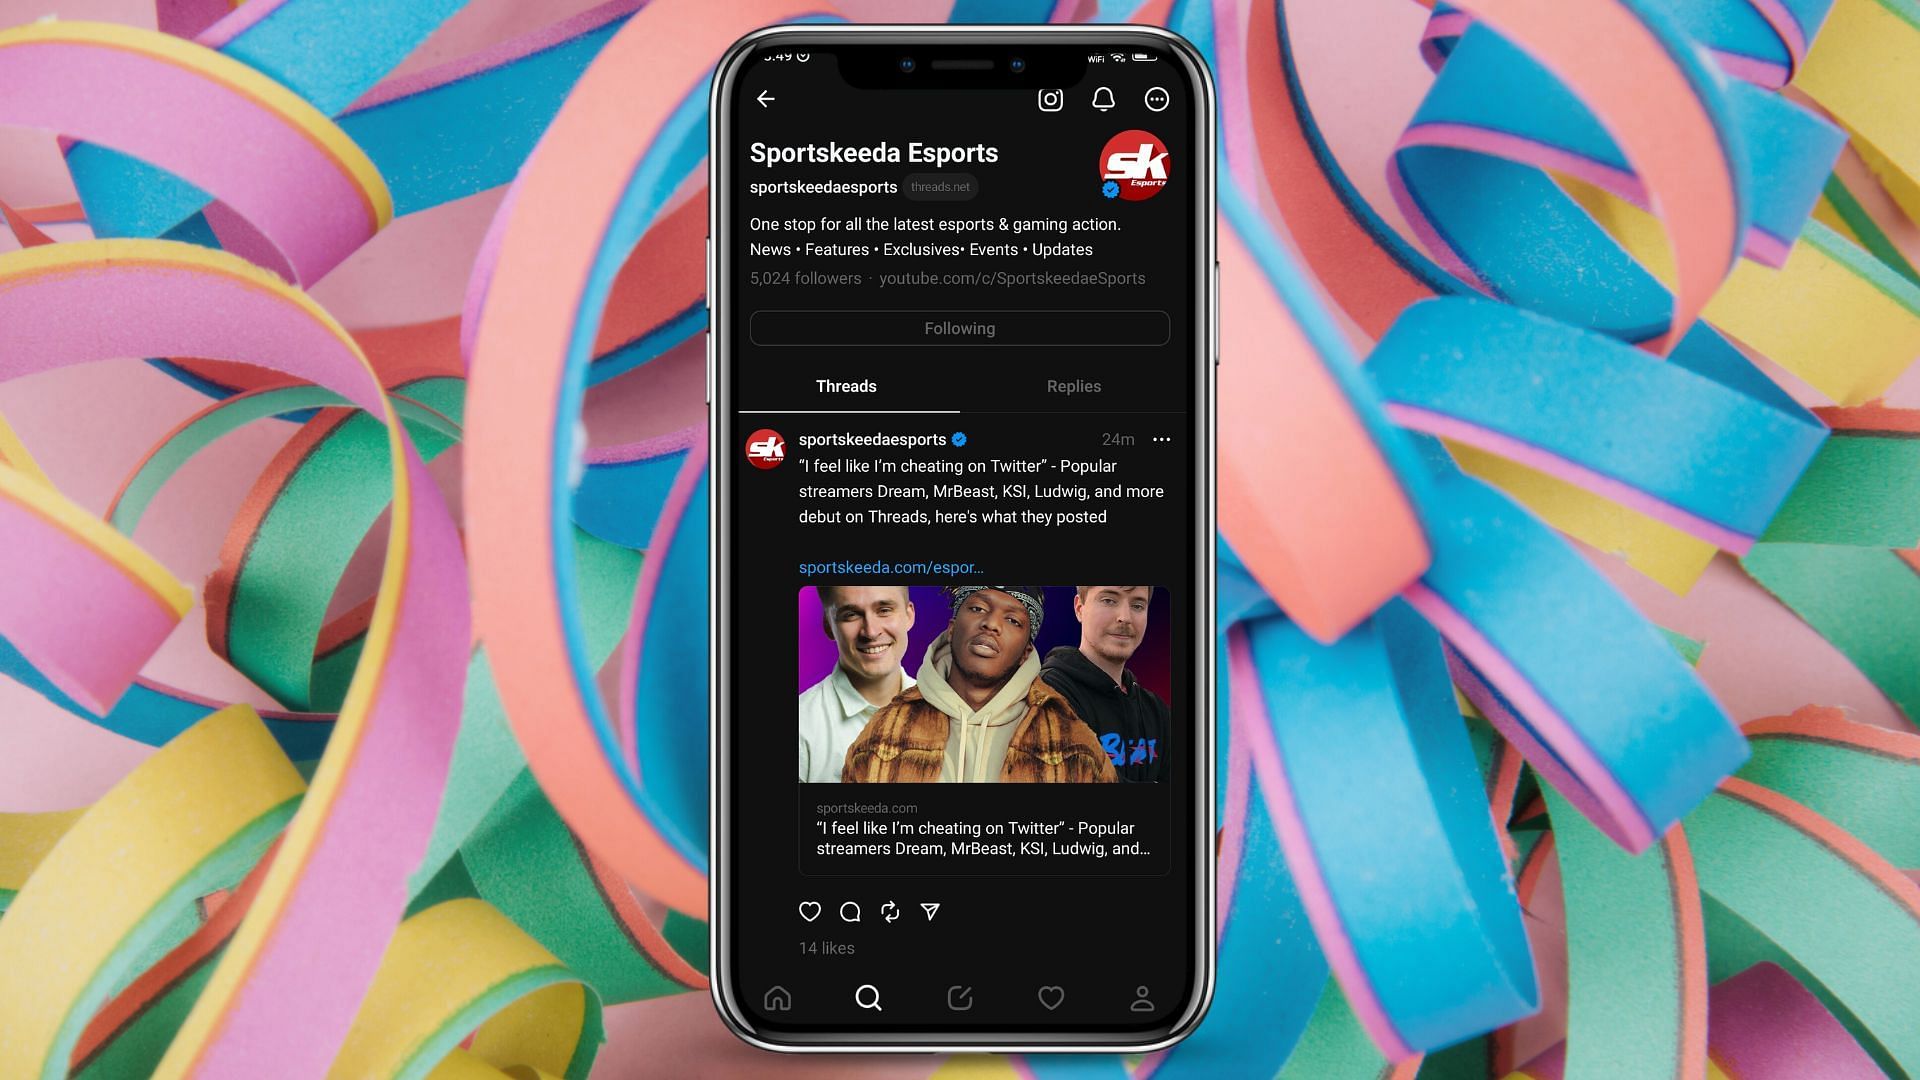Expand the post three-dot options menu
The height and width of the screenshot is (1080, 1920).
[1159, 439]
